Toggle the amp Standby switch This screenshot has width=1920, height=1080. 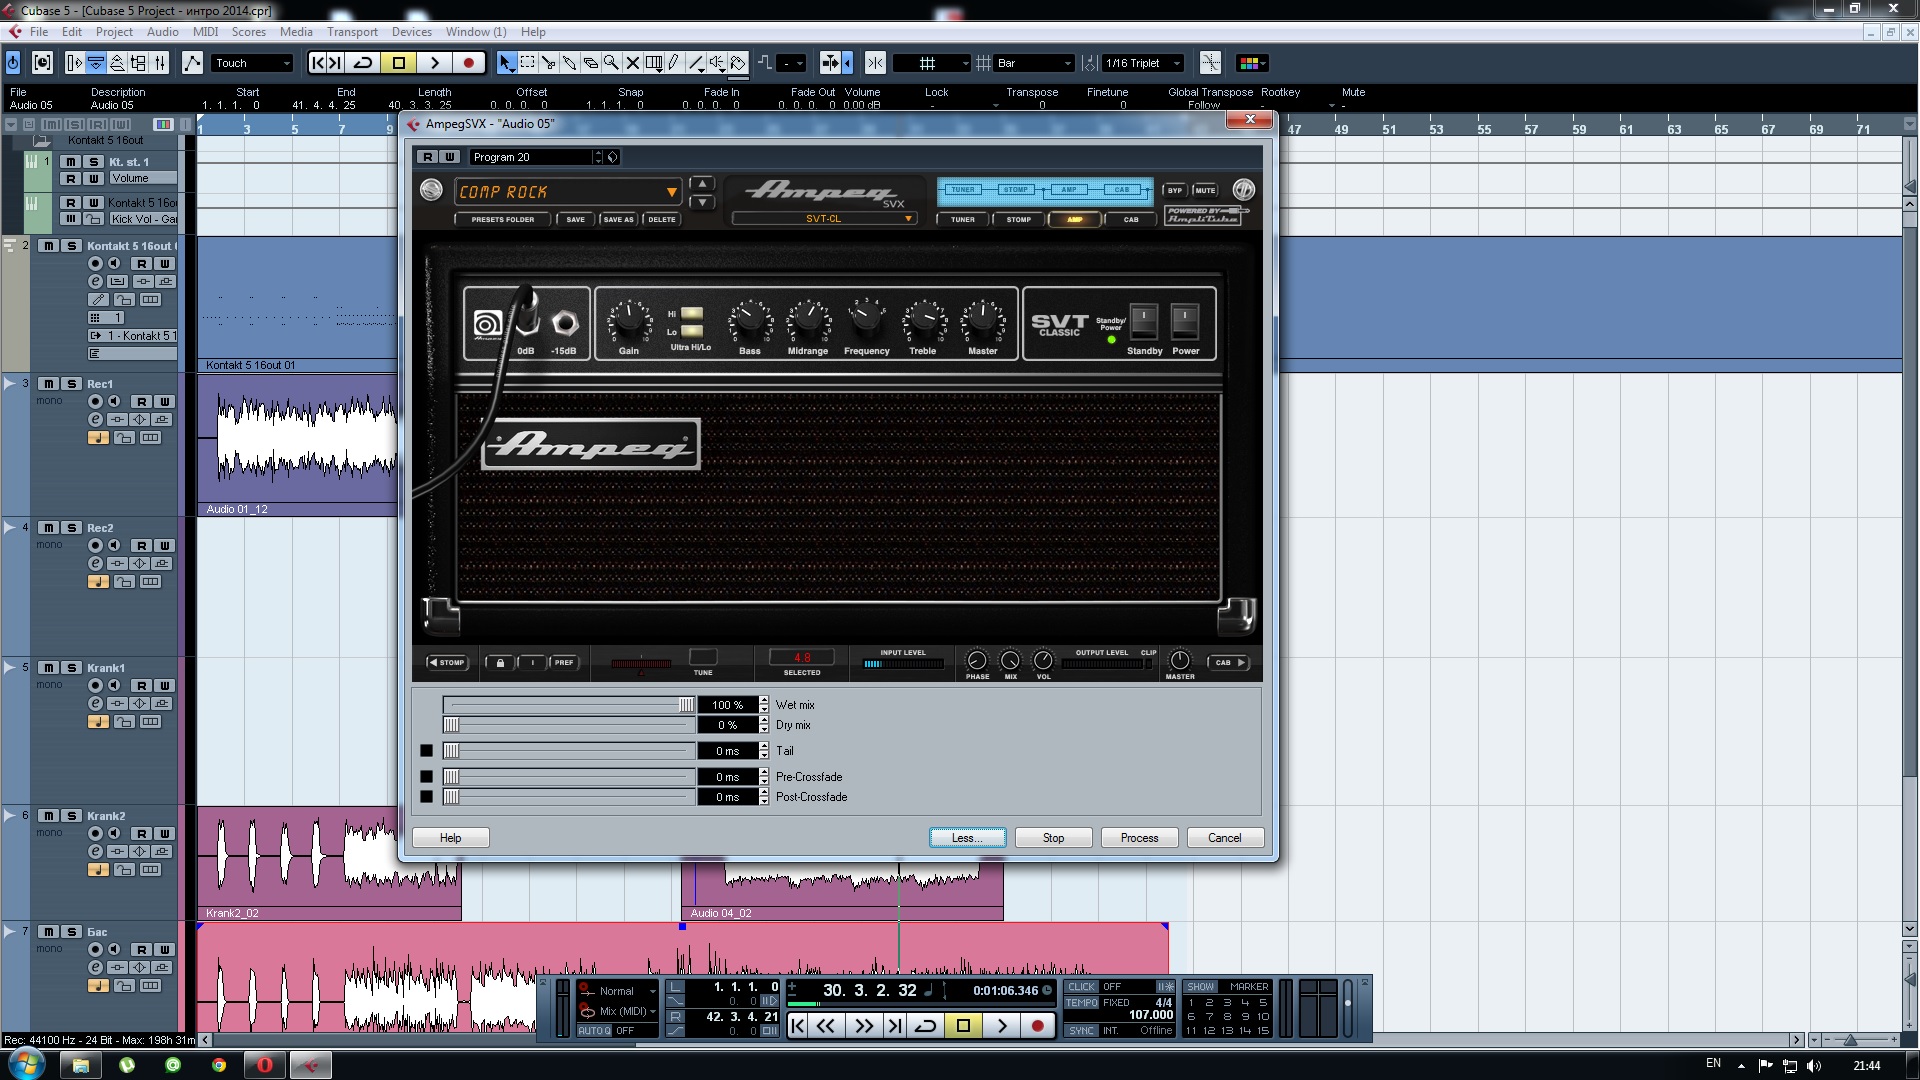click(x=1143, y=322)
